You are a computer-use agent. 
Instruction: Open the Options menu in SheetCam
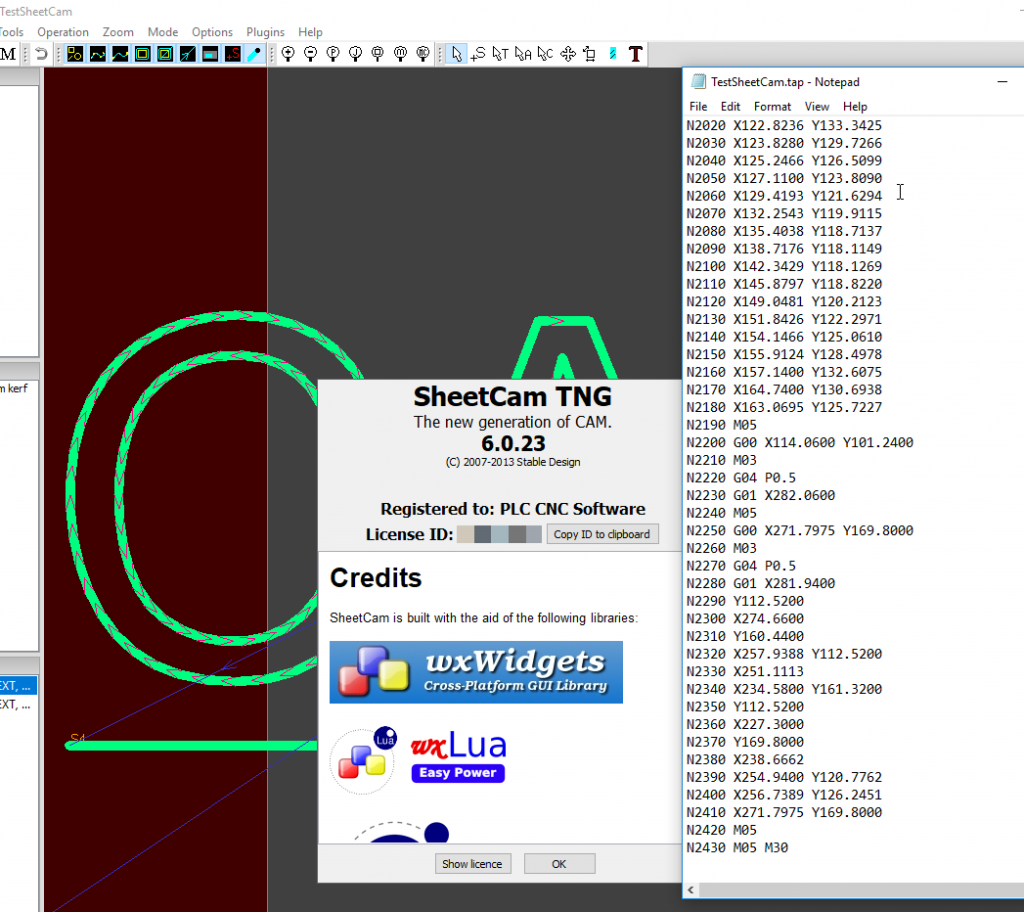[x=212, y=32]
